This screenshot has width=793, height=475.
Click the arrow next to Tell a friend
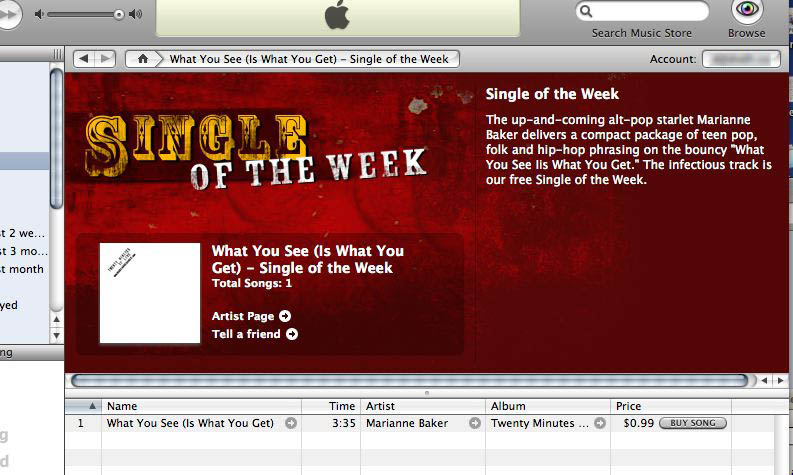[292, 334]
